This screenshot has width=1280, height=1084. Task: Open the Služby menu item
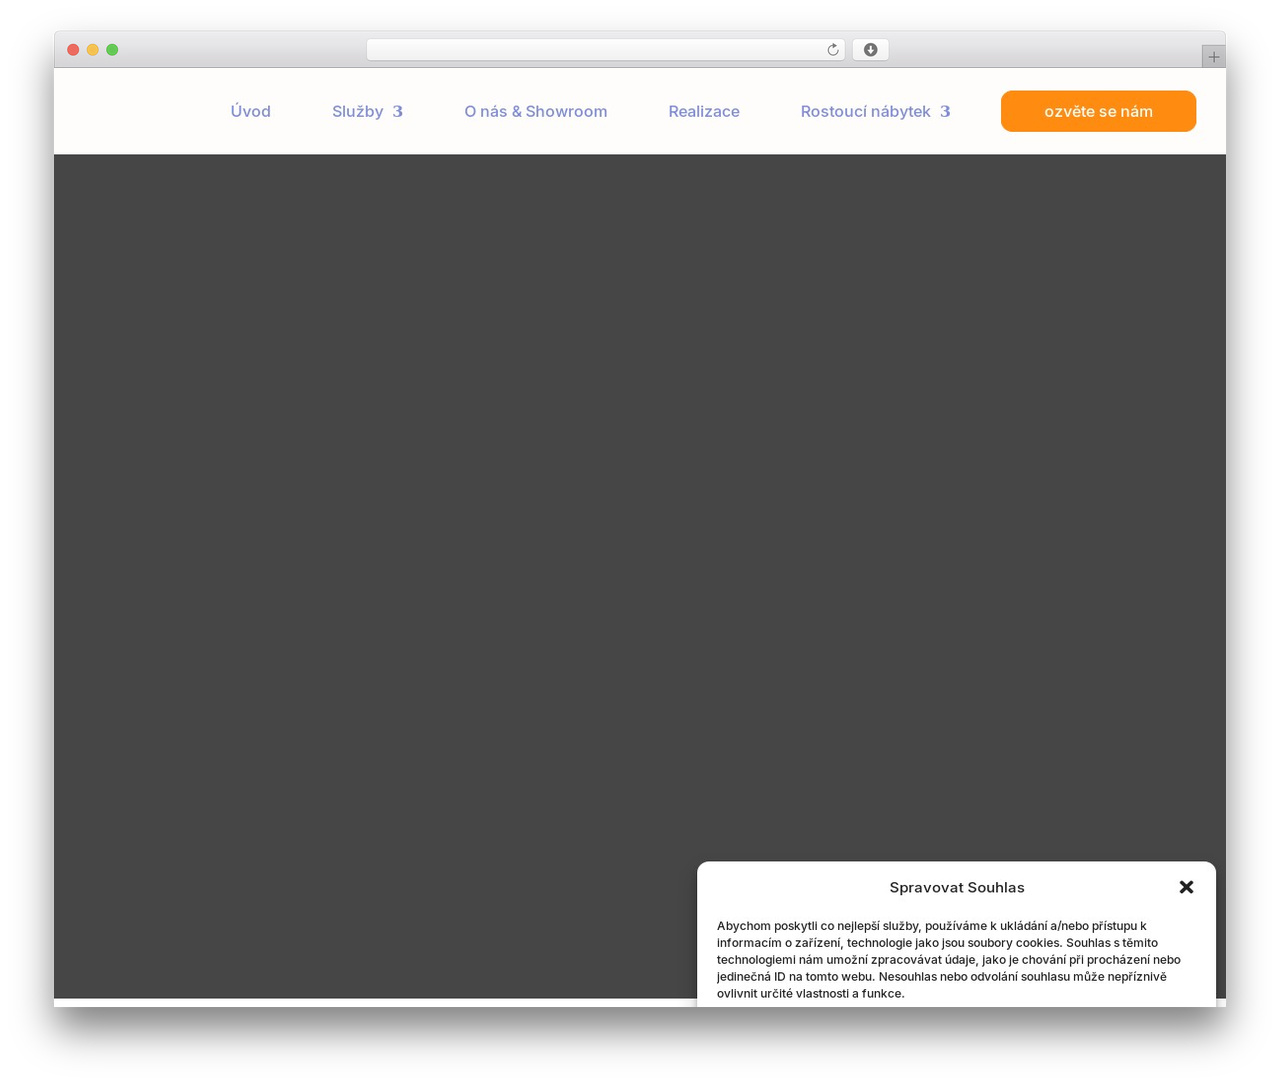[358, 111]
